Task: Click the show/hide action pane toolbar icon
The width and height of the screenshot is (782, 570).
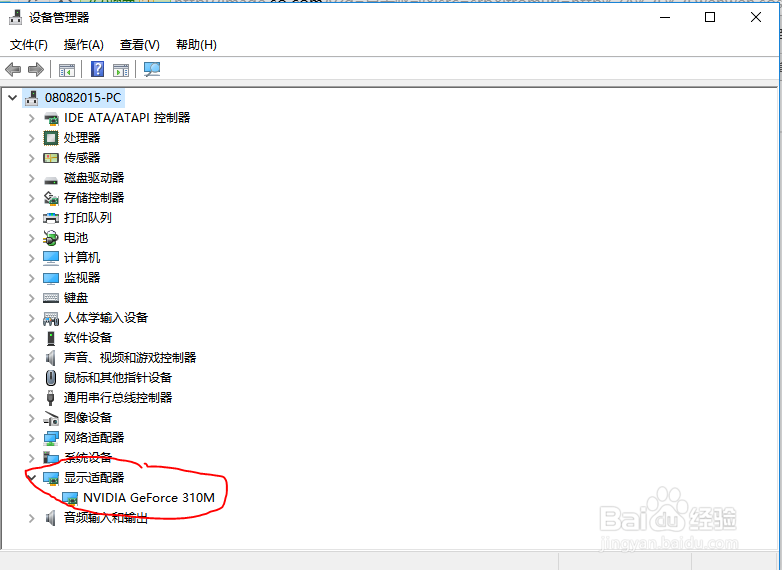Action: tap(121, 70)
